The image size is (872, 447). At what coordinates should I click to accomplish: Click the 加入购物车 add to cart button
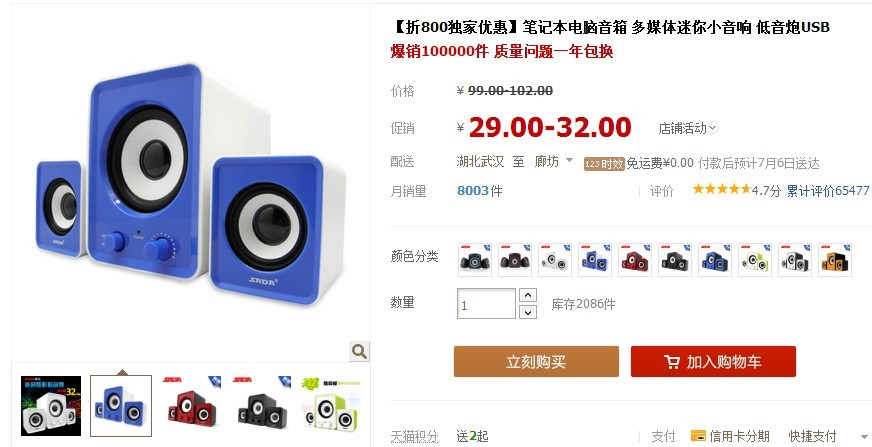point(713,361)
